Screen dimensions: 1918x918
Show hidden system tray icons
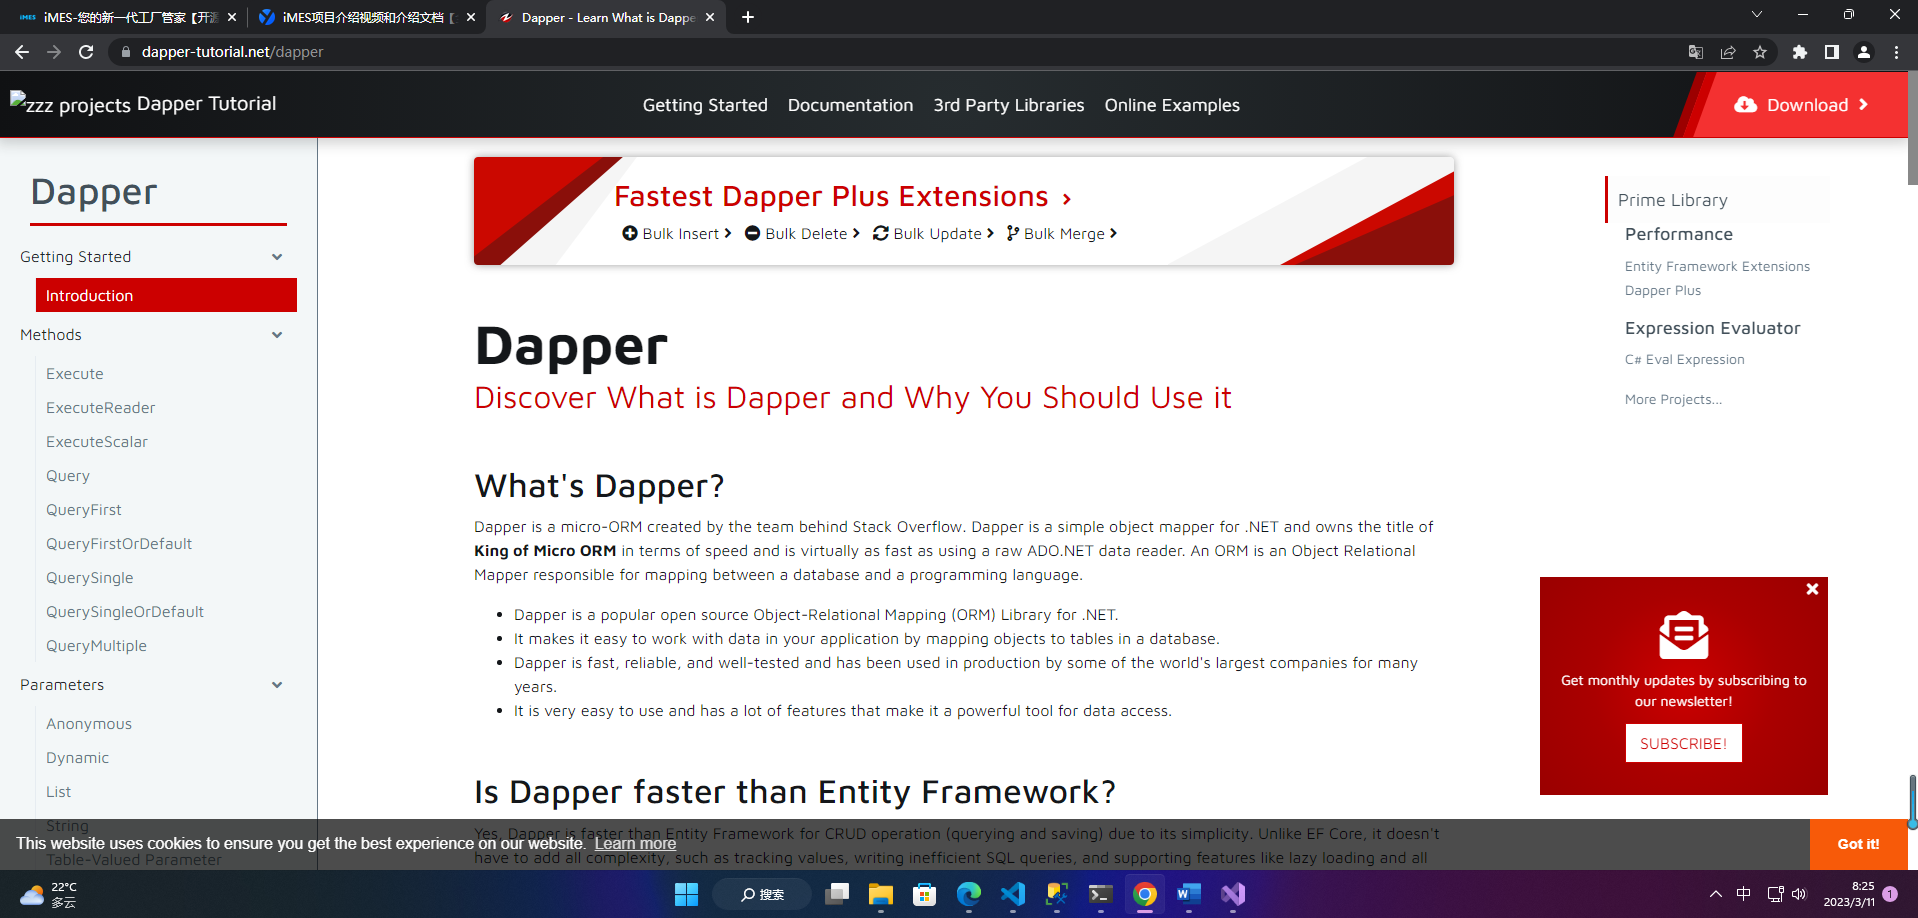(1715, 894)
